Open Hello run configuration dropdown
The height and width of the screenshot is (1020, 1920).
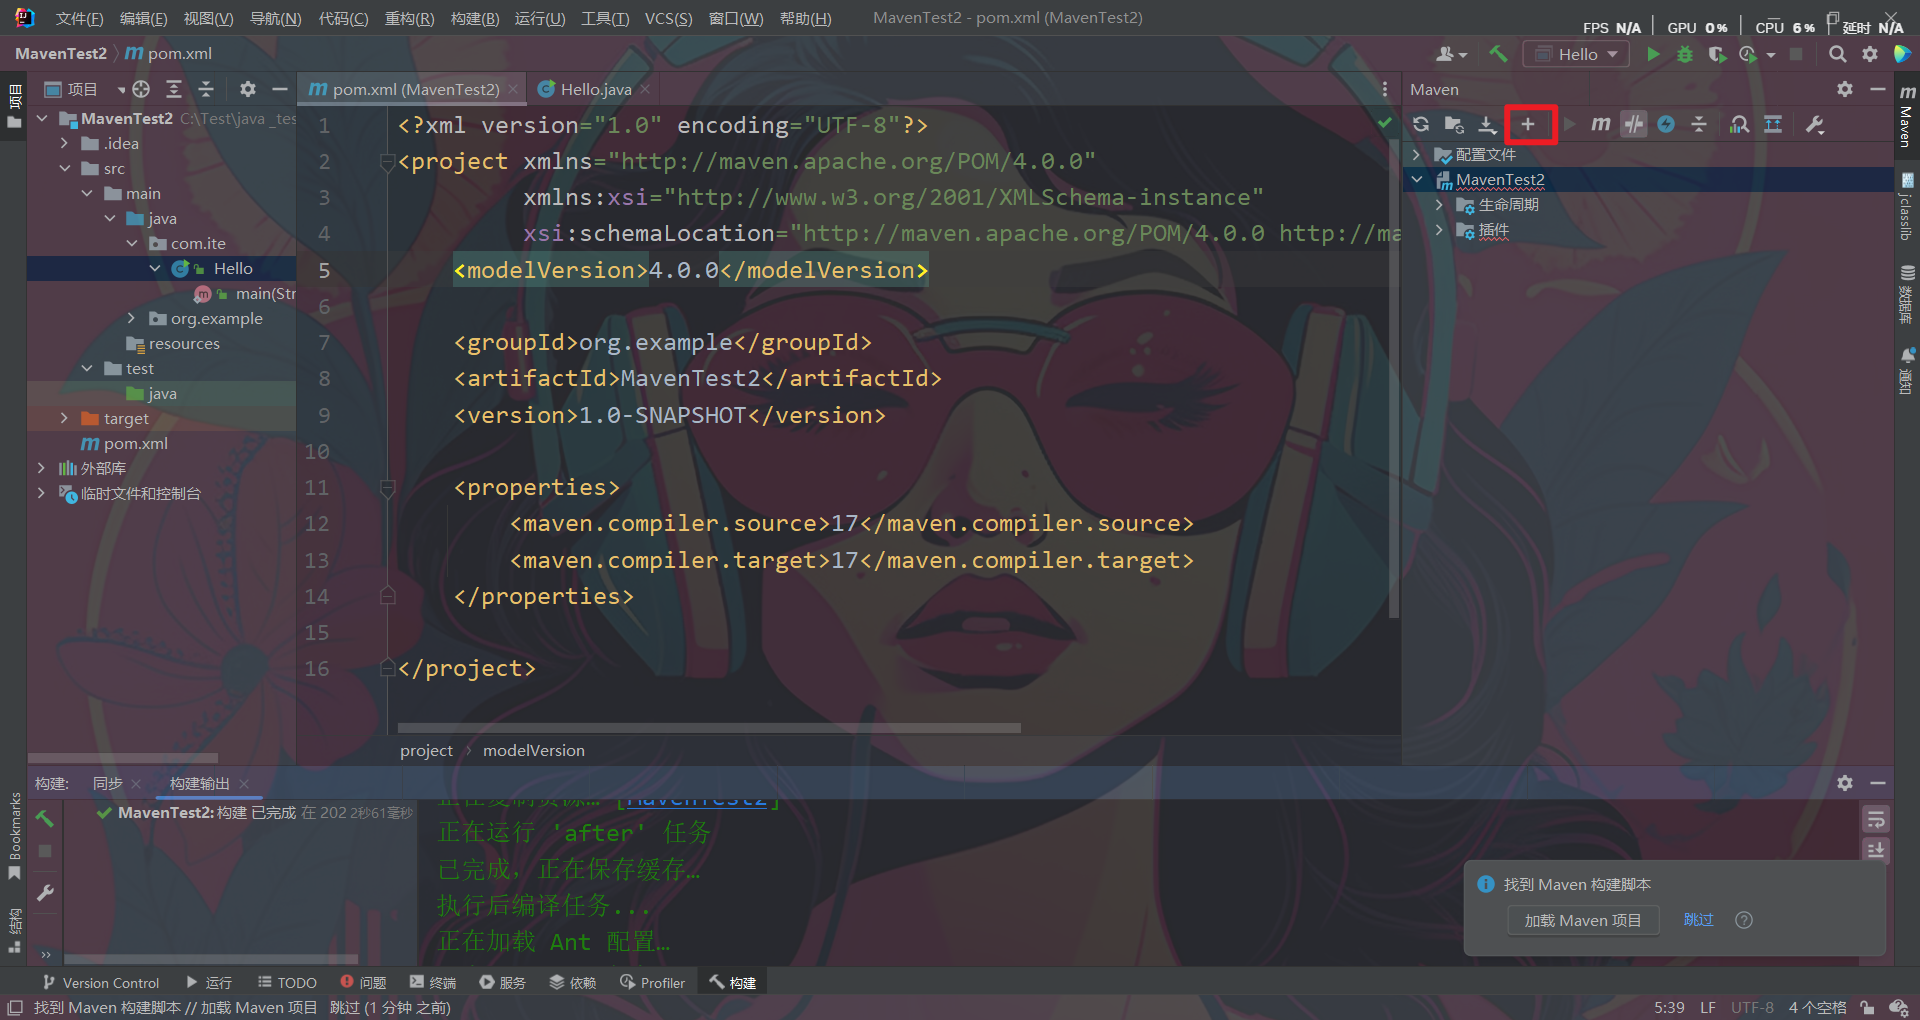(x=1576, y=54)
